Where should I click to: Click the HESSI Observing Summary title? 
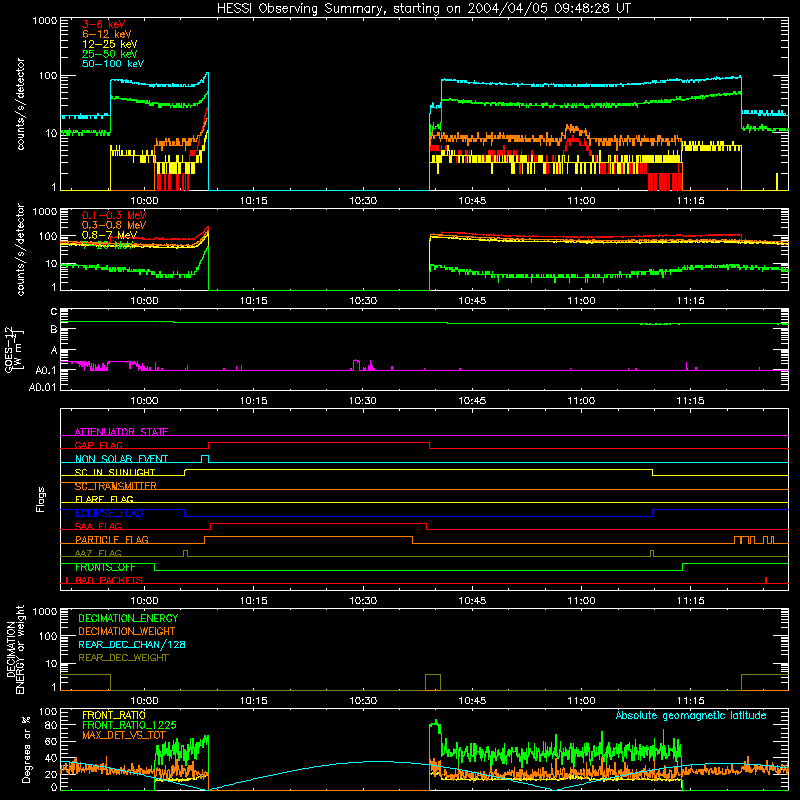[x=423, y=9]
